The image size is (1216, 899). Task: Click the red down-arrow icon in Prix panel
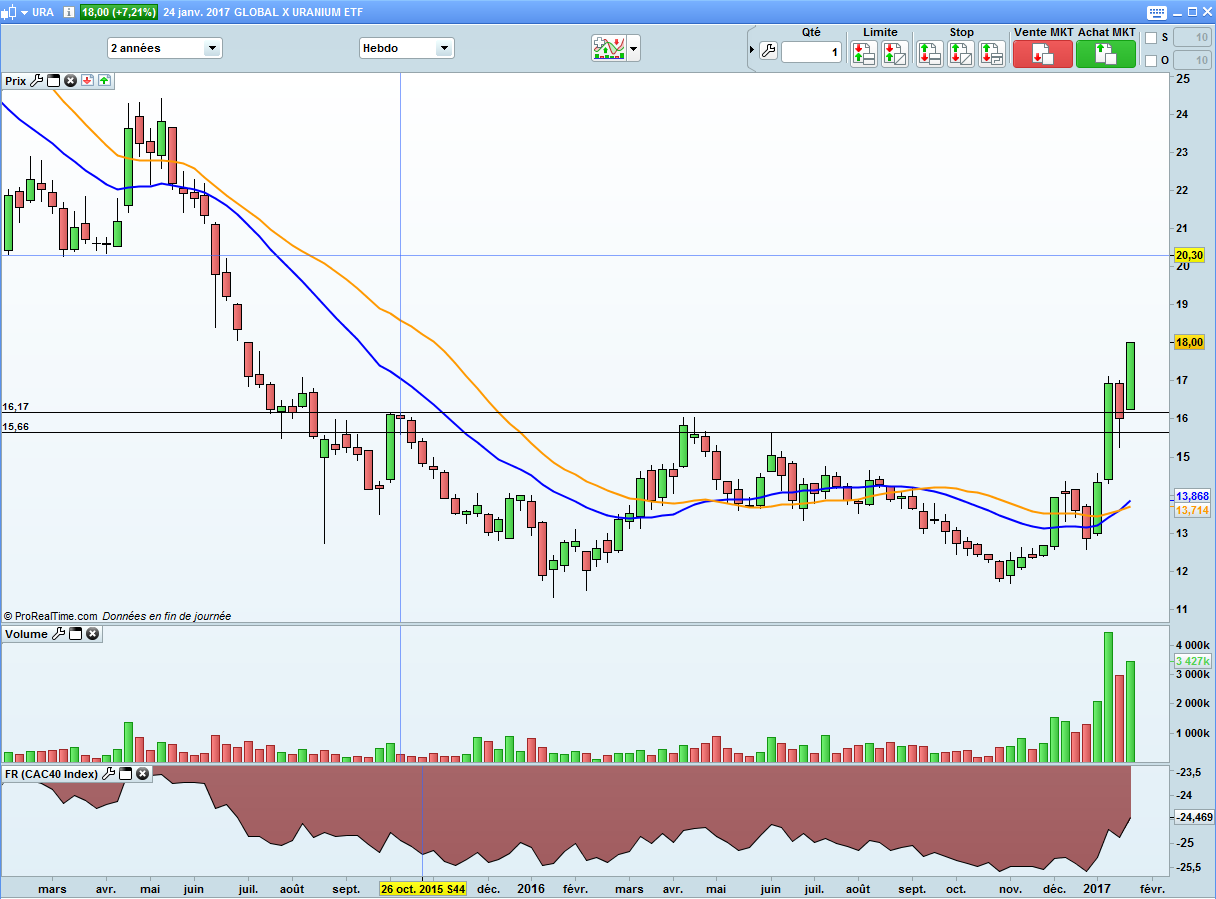pyautogui.click(x=87, y=81)
